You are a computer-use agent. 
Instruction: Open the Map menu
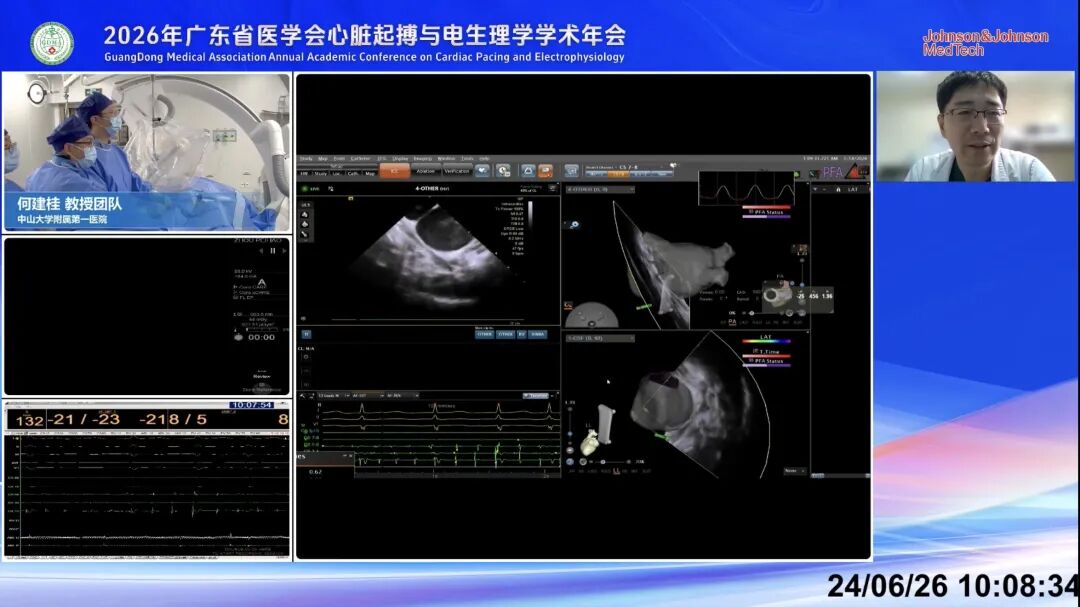click(322, 158)
